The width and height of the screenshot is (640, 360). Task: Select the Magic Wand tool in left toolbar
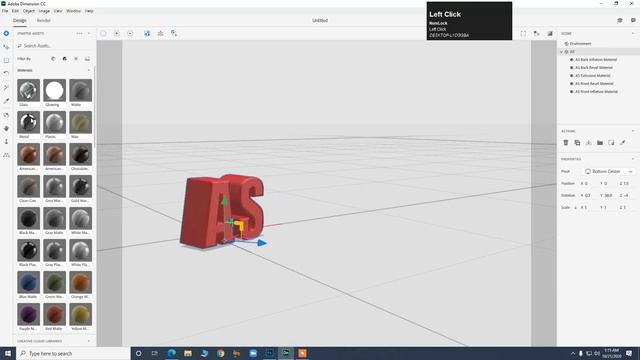click(x=6, y=87)
